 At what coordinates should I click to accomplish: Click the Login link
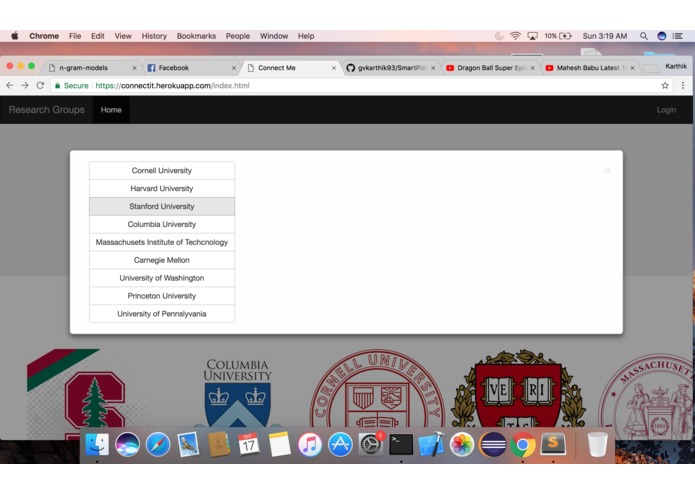[666, 110]
